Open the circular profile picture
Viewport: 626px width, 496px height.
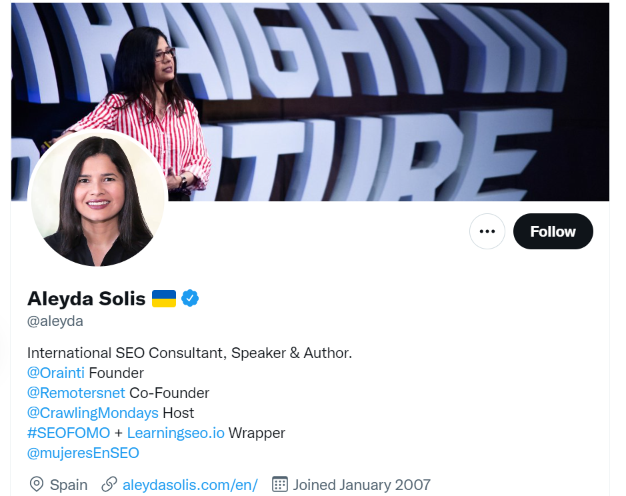pyautogui.click(x=98, y=198)
